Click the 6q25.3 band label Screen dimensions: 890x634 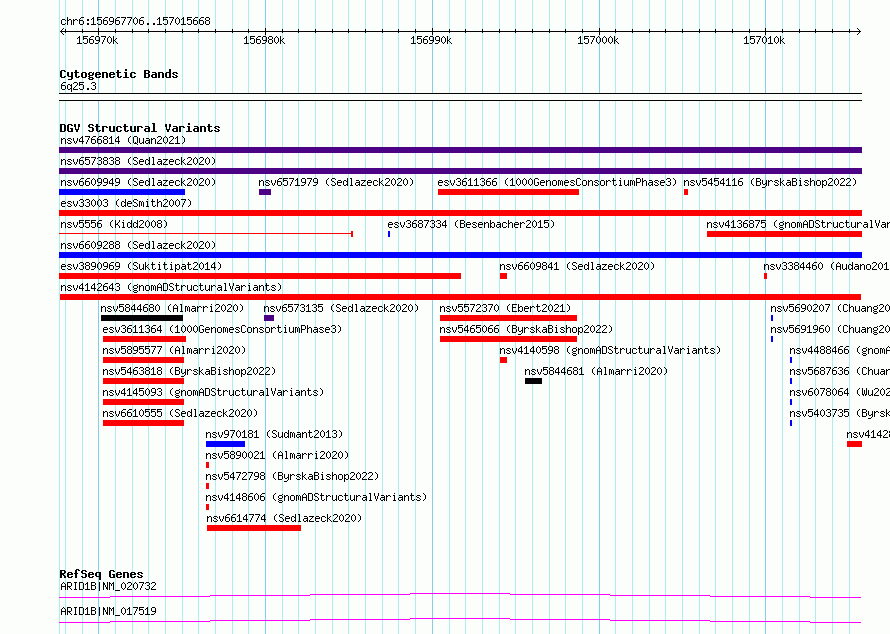[78, 86]
